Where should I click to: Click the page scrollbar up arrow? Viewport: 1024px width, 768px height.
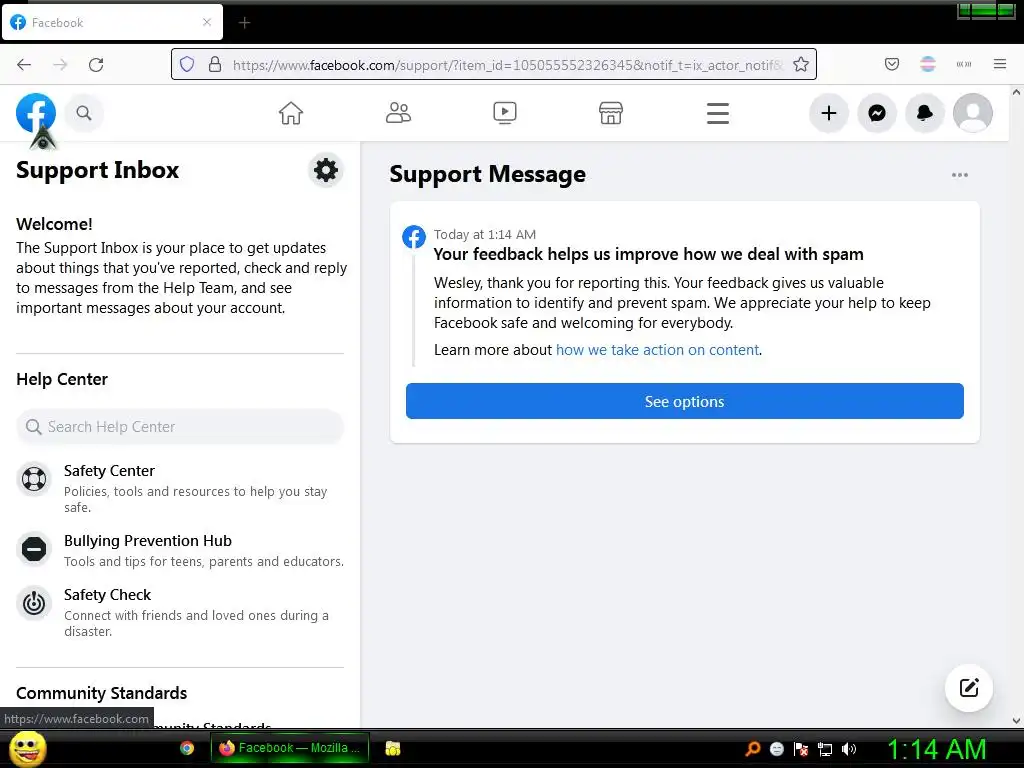1016,92
